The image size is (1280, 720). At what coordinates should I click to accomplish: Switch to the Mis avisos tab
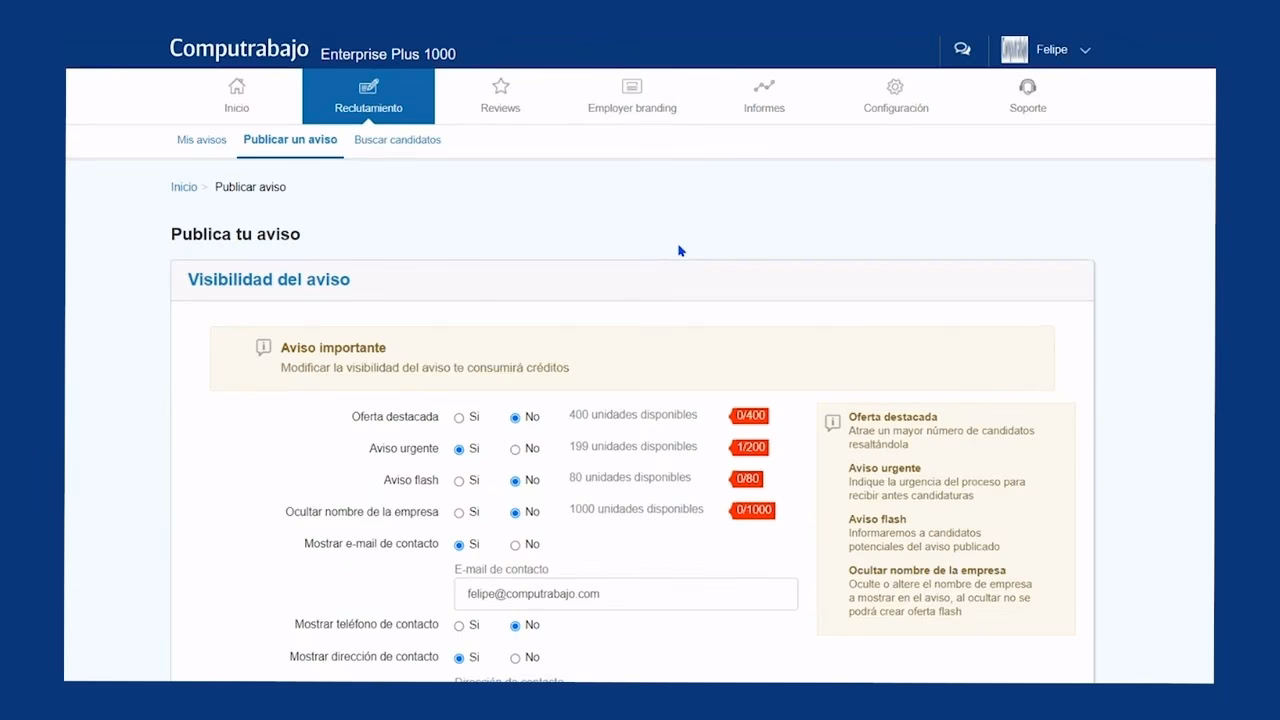tap(202, 140)
